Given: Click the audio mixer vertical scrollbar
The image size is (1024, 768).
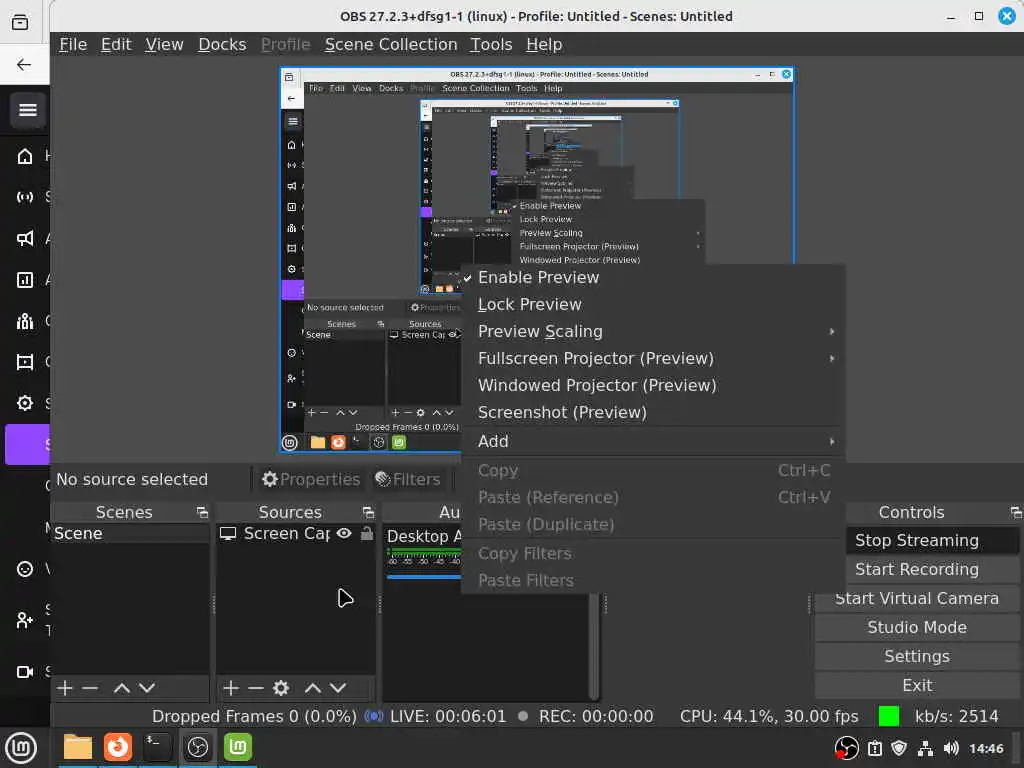Looking at the screenshot, I should 594,645.
